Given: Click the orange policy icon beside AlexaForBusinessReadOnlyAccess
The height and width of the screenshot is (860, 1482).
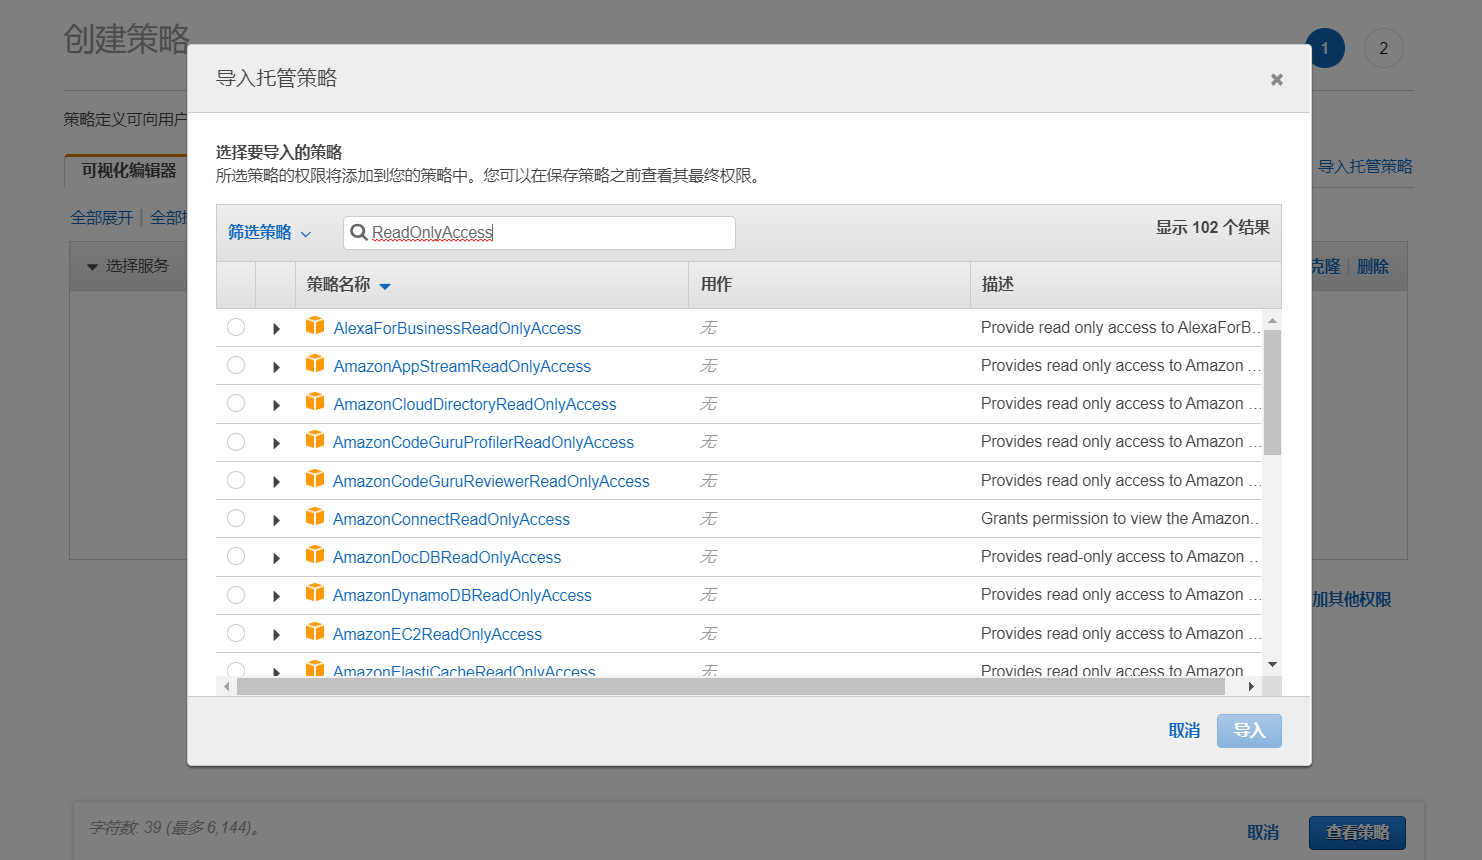Looking at the screenshot, I should click(315, 326).
